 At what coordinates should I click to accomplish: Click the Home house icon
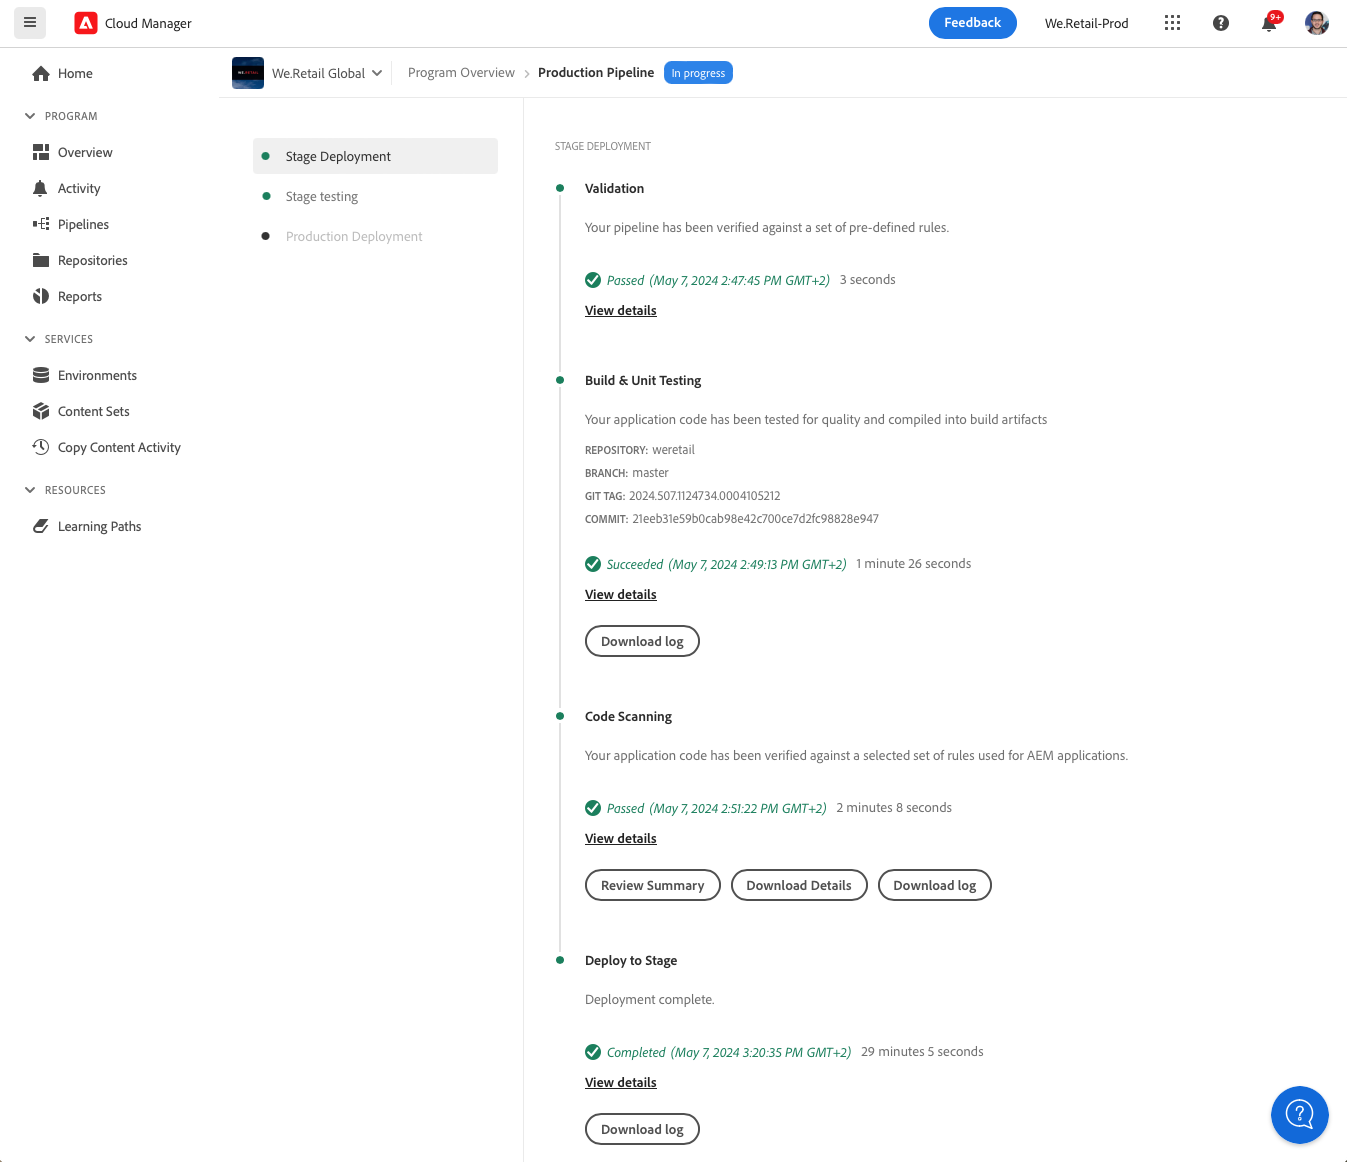point(41,73)
